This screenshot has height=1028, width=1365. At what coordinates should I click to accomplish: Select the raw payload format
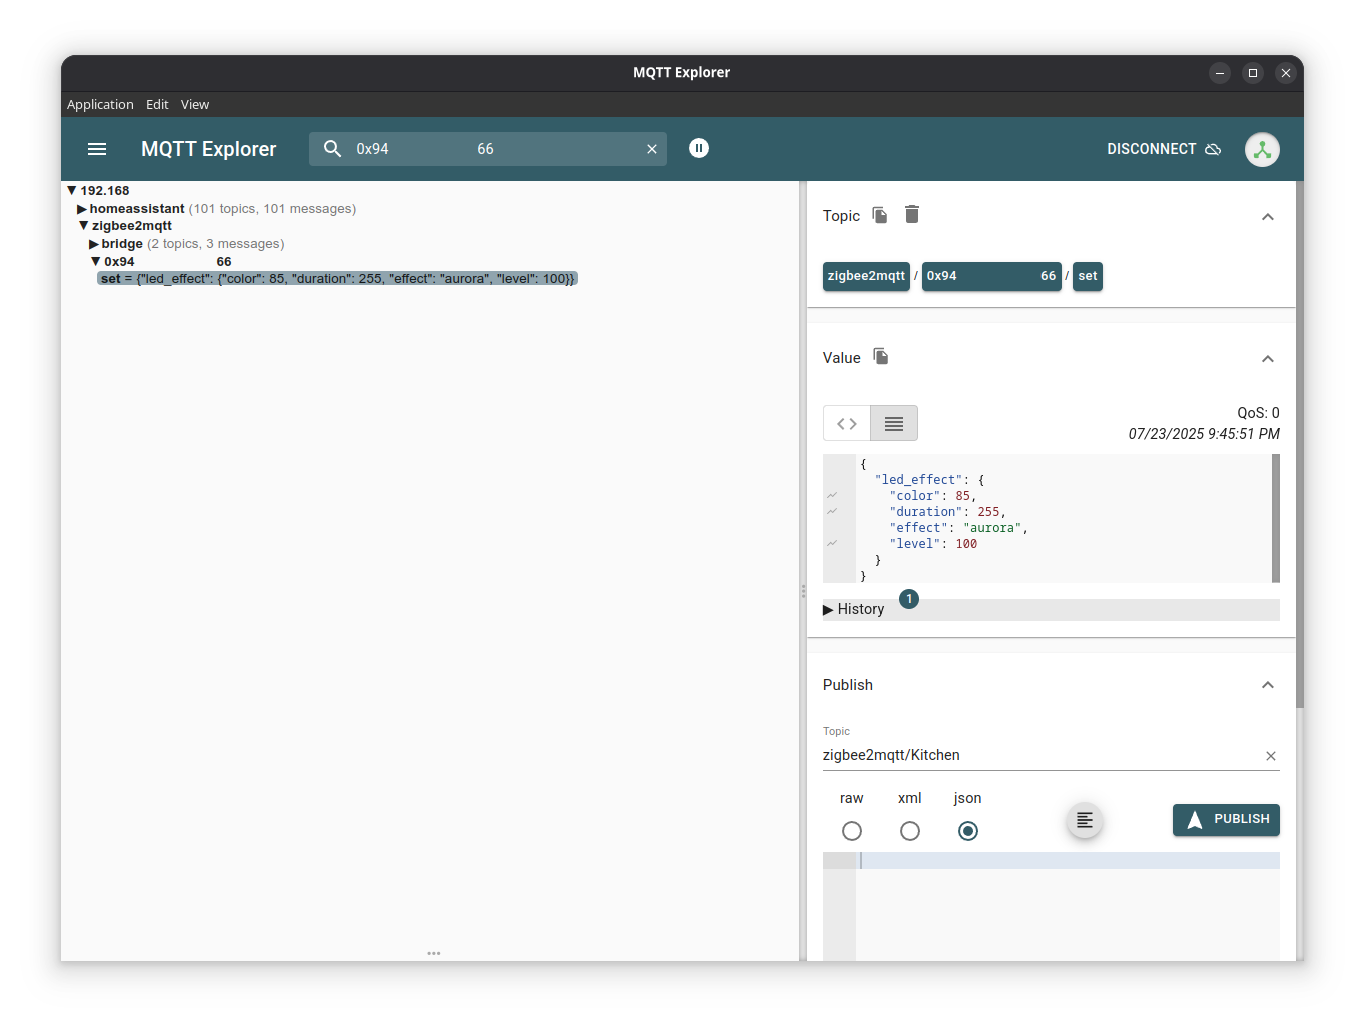tap(852, 831)
